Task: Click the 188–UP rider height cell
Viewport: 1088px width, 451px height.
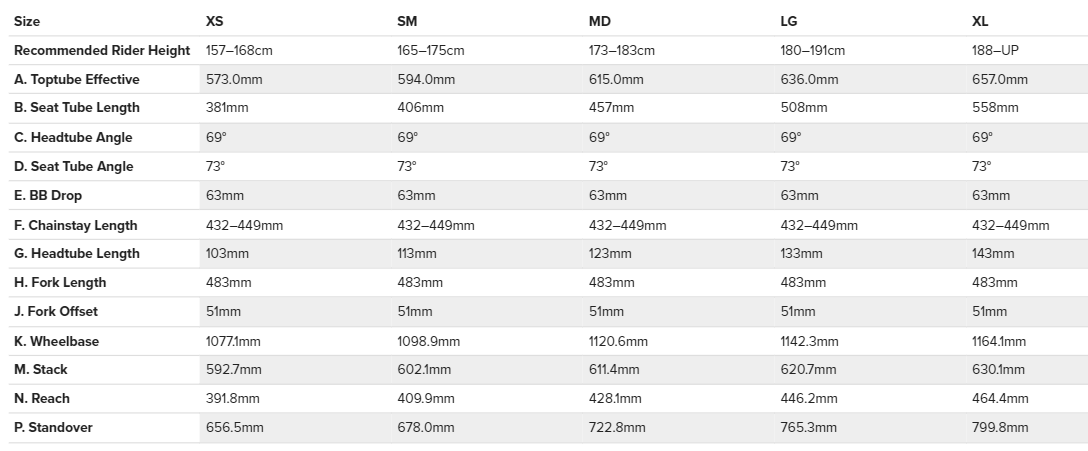Action: coord(995,50)
